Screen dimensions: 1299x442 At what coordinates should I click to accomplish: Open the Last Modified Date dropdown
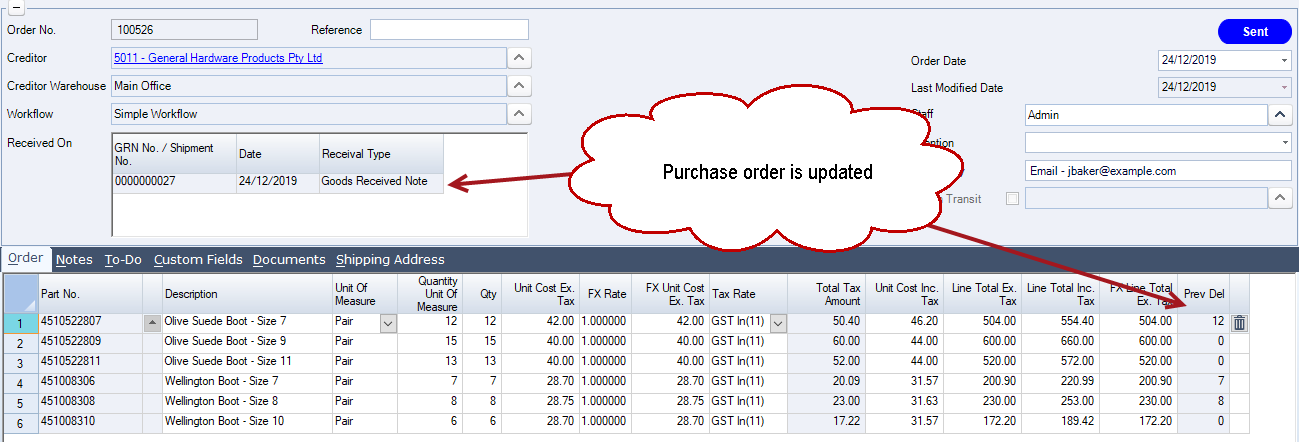(x=1284, y=88)
